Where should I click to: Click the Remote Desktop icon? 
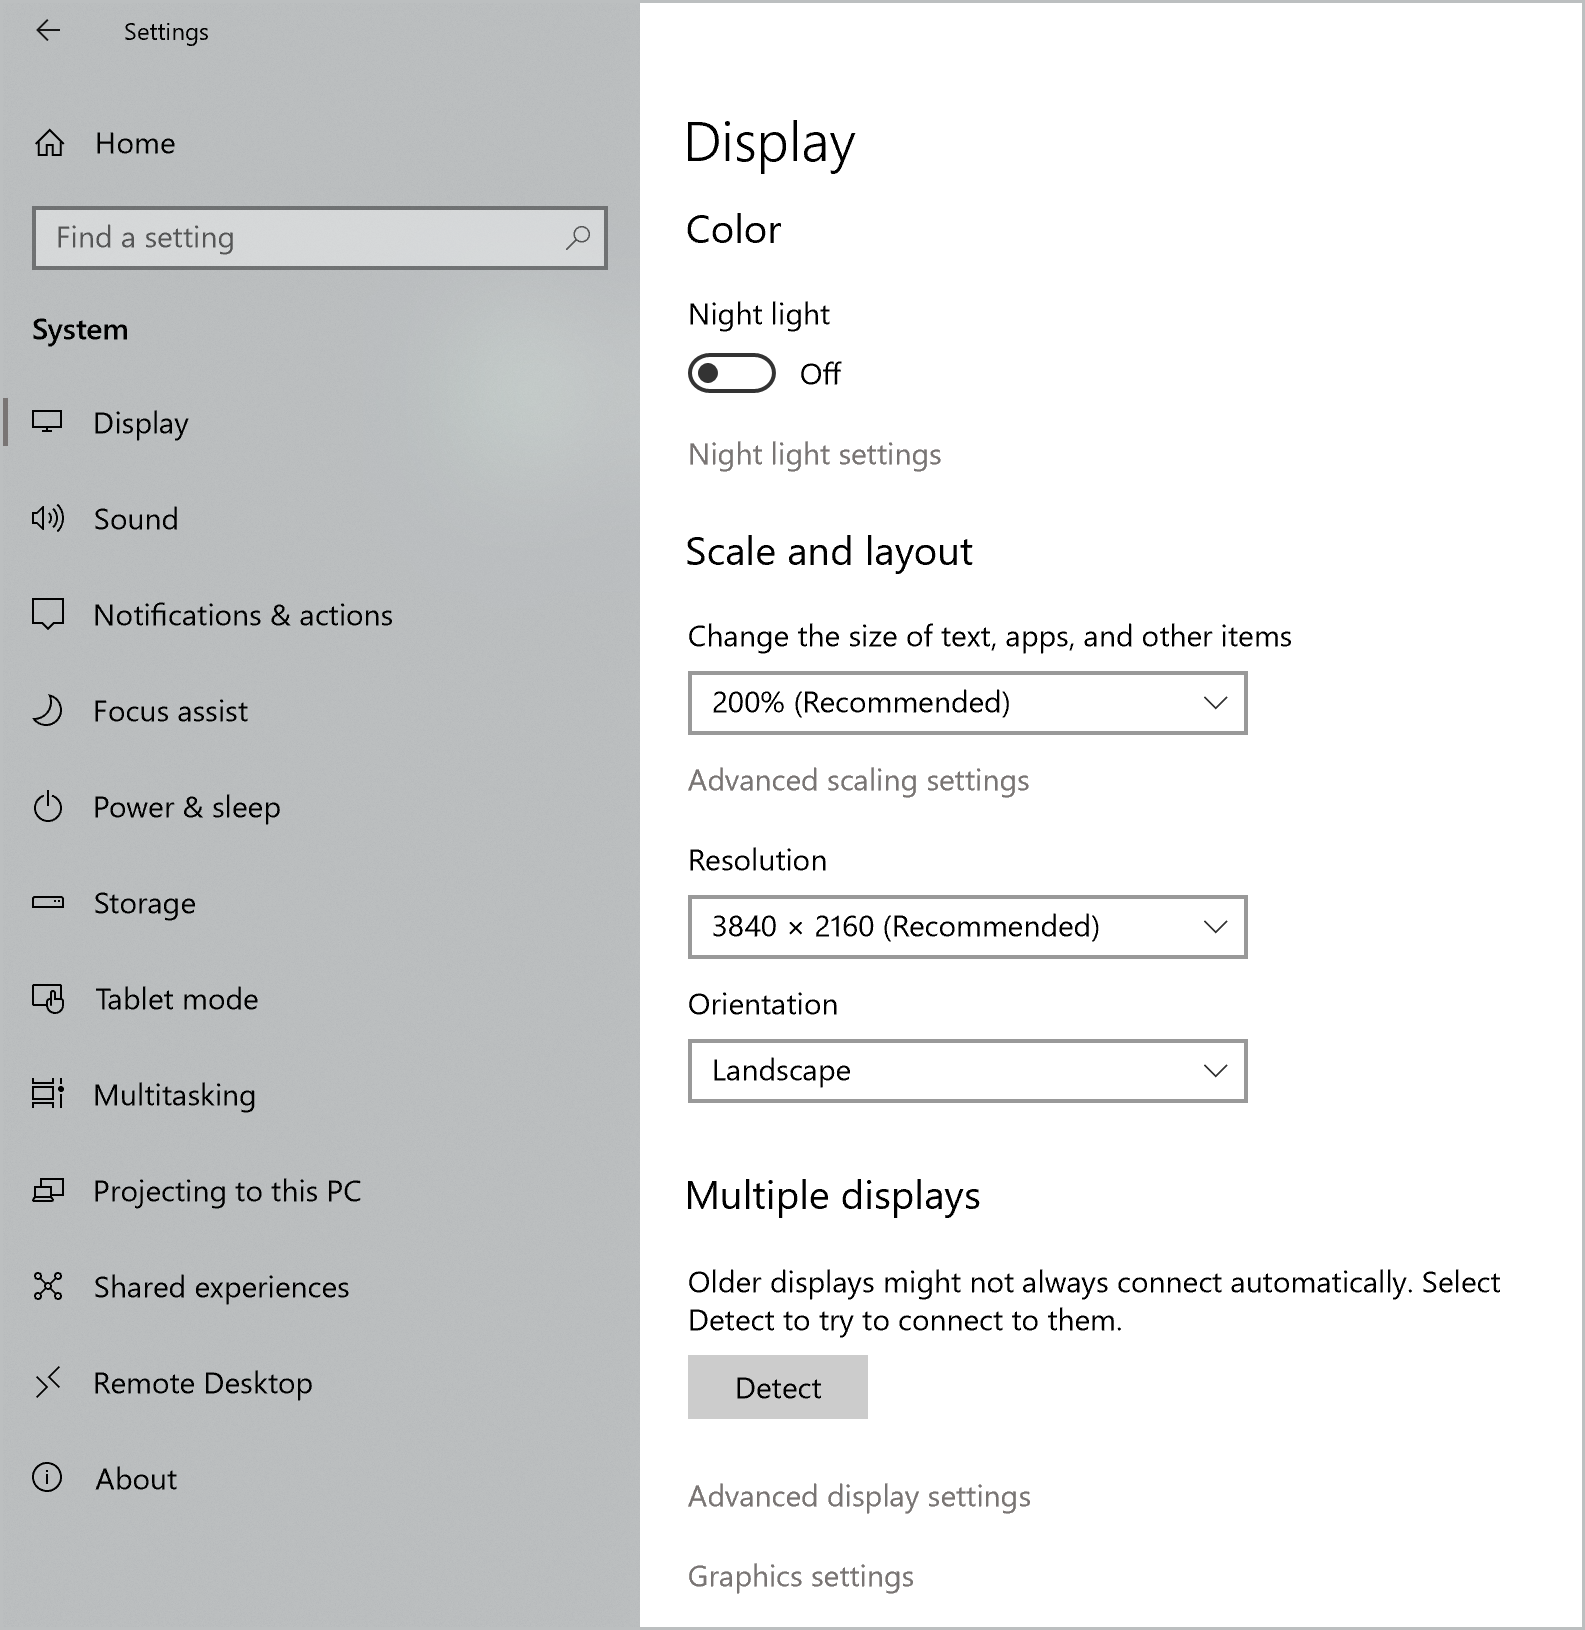click(x=47, y=1382)
